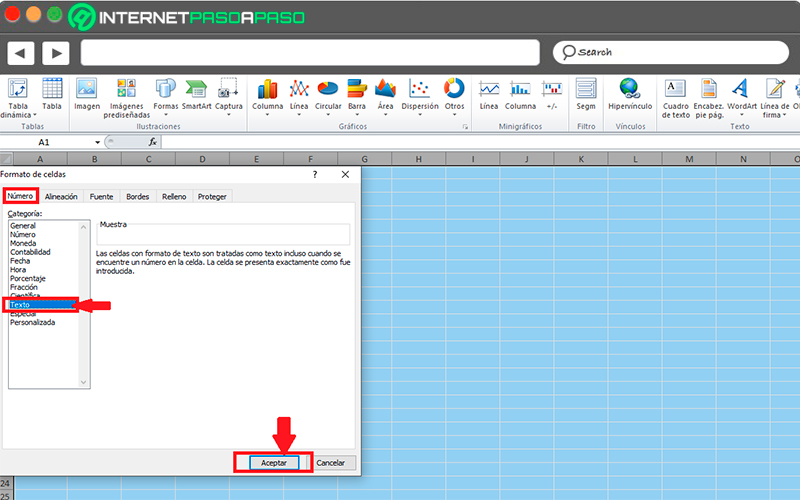Switch to the Alineación tab
800x500 pixels.
(x=61, y=196)
